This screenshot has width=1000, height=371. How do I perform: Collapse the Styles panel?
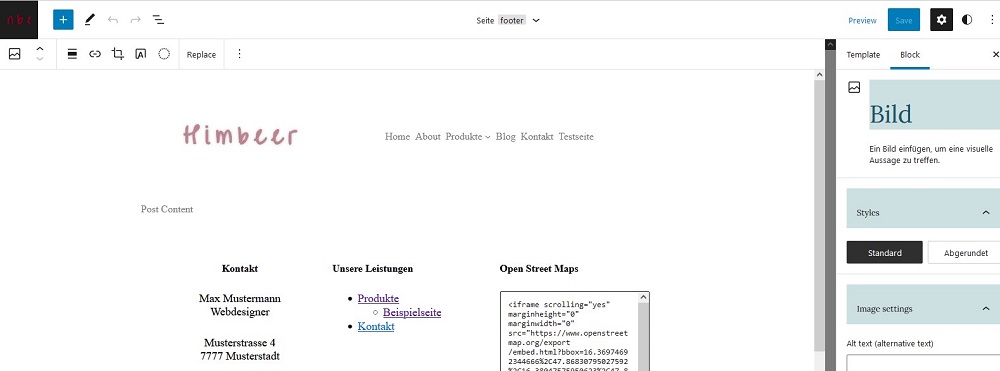point(987,213)
